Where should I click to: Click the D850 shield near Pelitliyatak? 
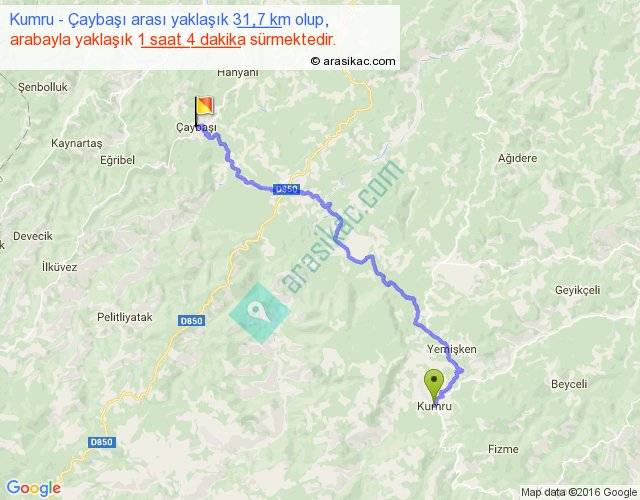coord(191,320)
